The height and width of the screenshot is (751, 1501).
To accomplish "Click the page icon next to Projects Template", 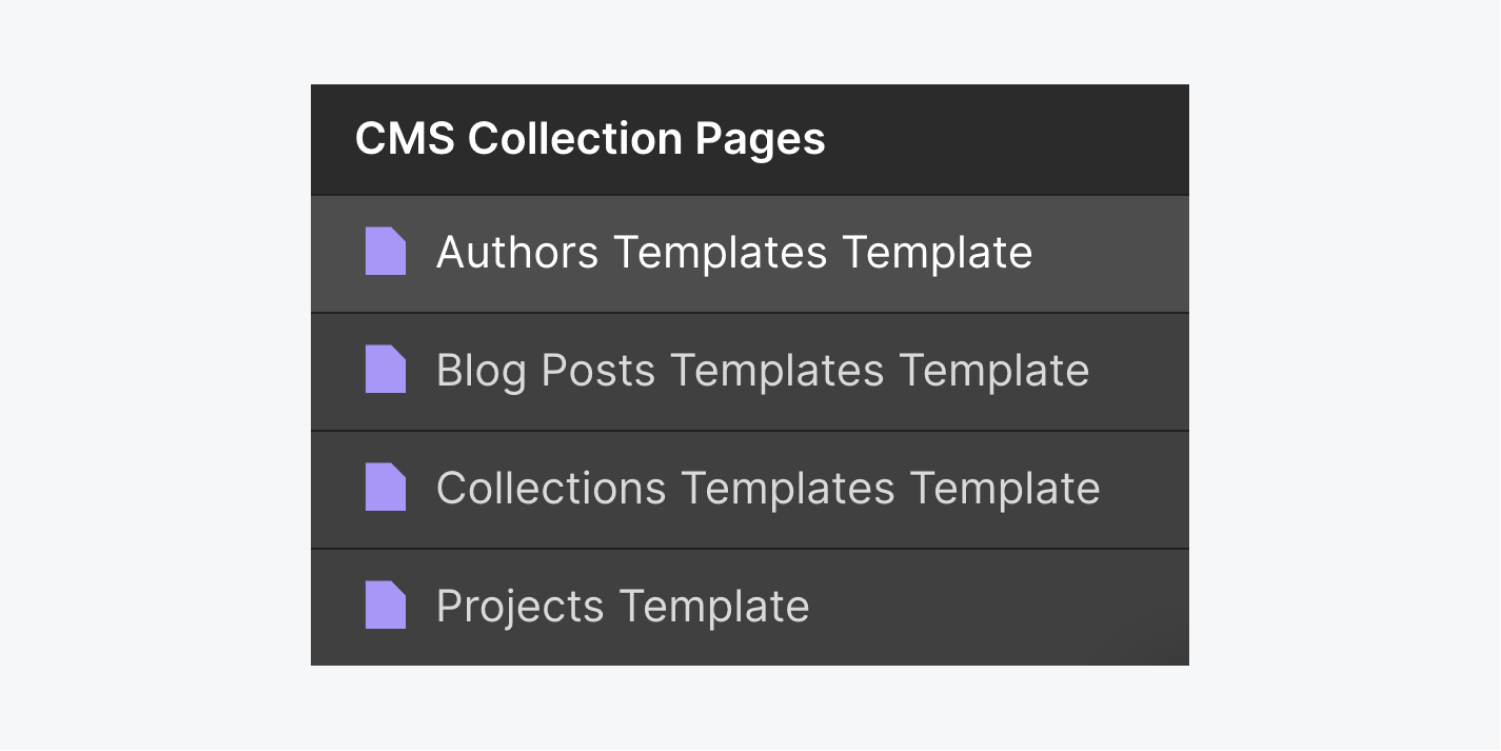I will tap(386, 606).
